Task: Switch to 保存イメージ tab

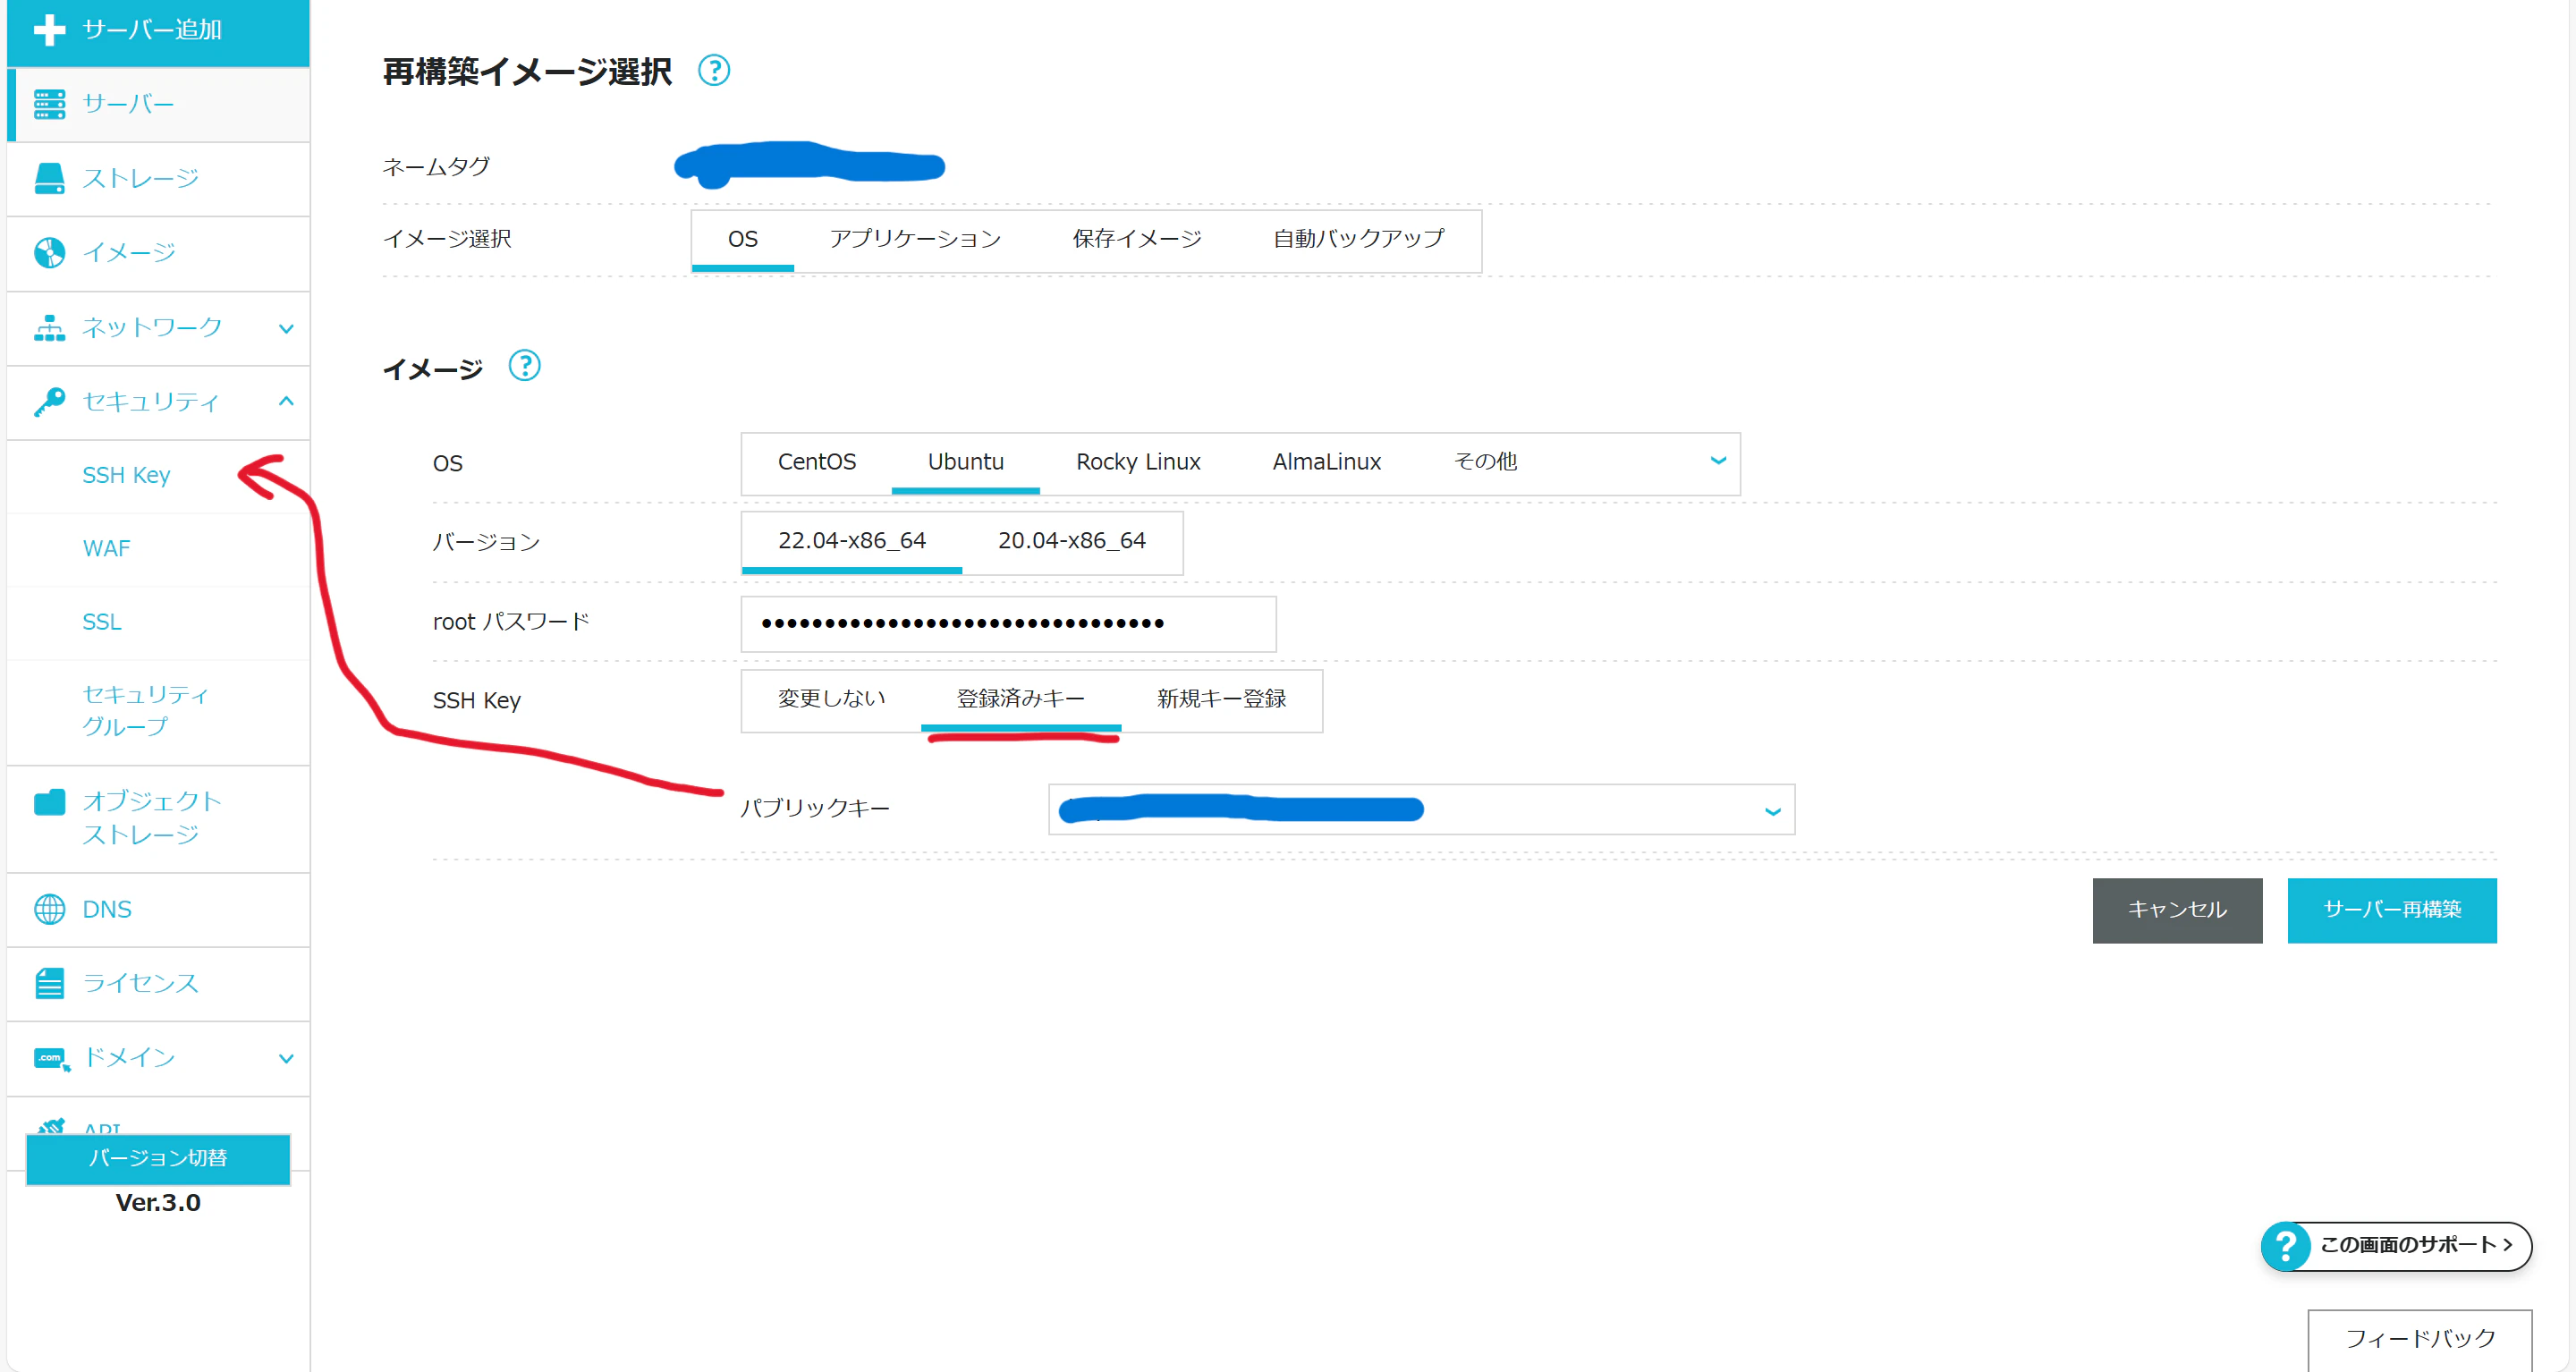Action: pyautogui.click(x=1137, y=240)
